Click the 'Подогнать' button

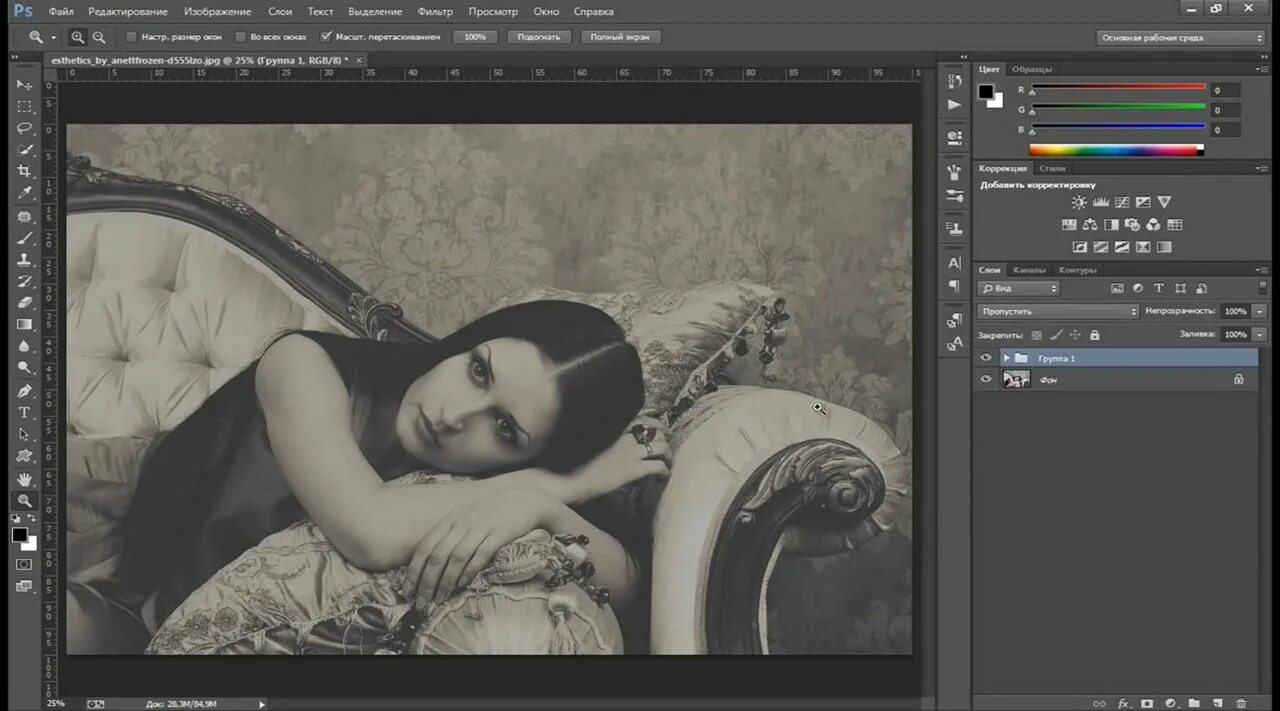(540, 37)
